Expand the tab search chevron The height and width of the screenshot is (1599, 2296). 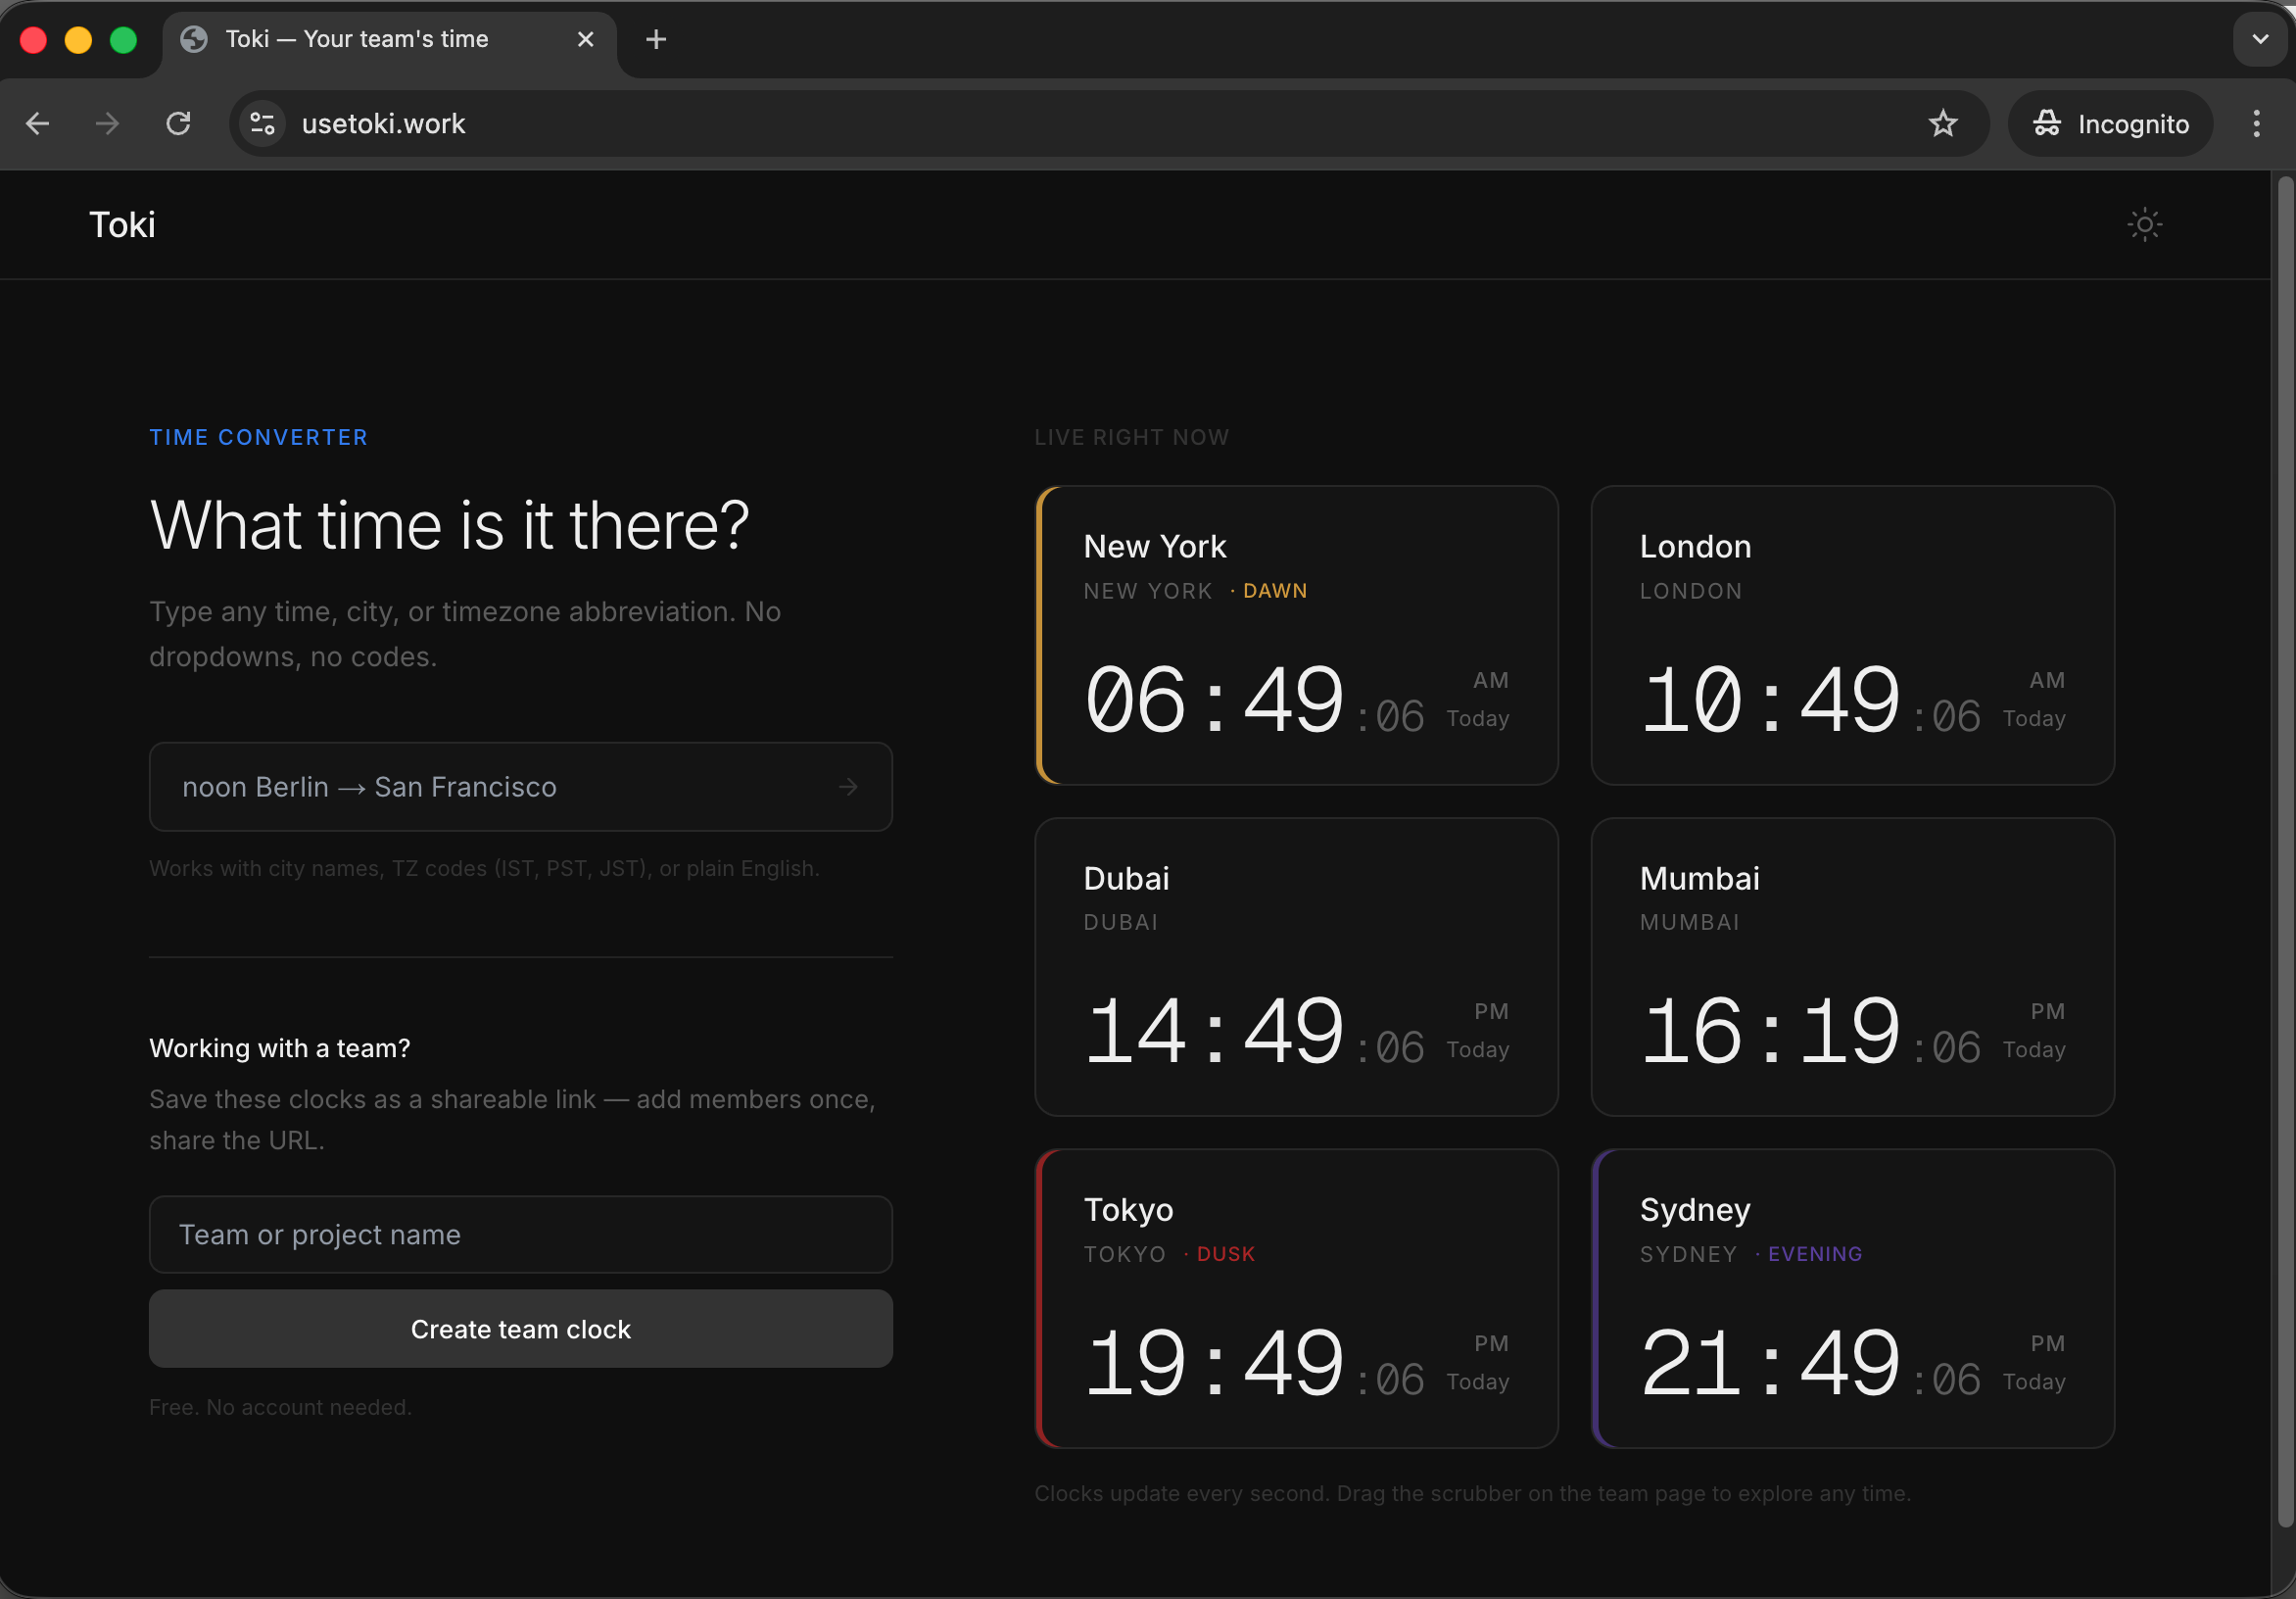[2259, 39]
